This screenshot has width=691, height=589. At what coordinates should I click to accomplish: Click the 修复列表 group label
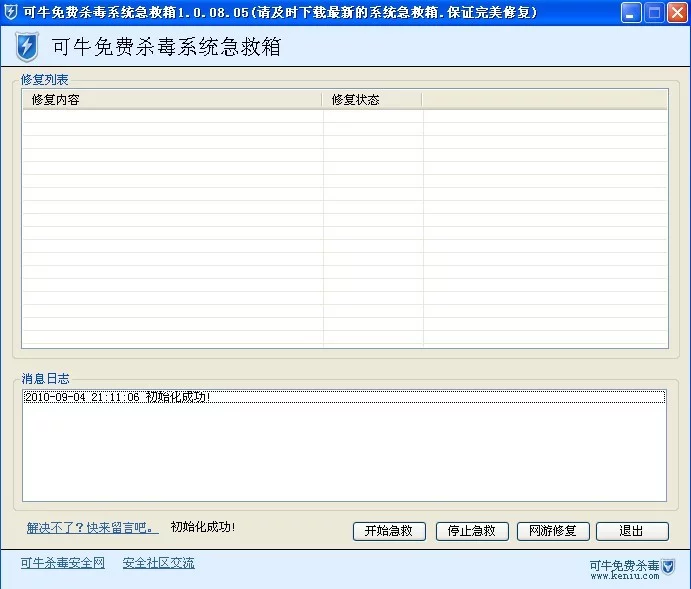(45, 80)
